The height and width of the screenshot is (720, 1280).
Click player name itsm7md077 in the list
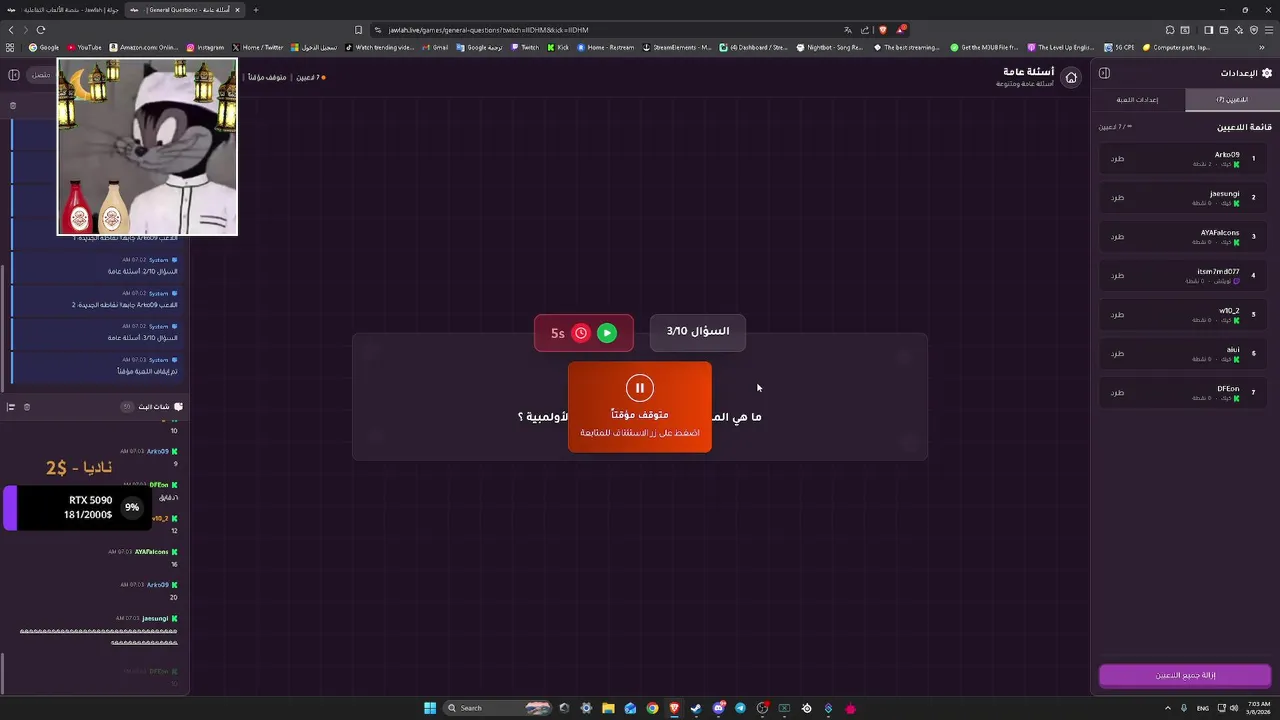(x=1218, y=272)
